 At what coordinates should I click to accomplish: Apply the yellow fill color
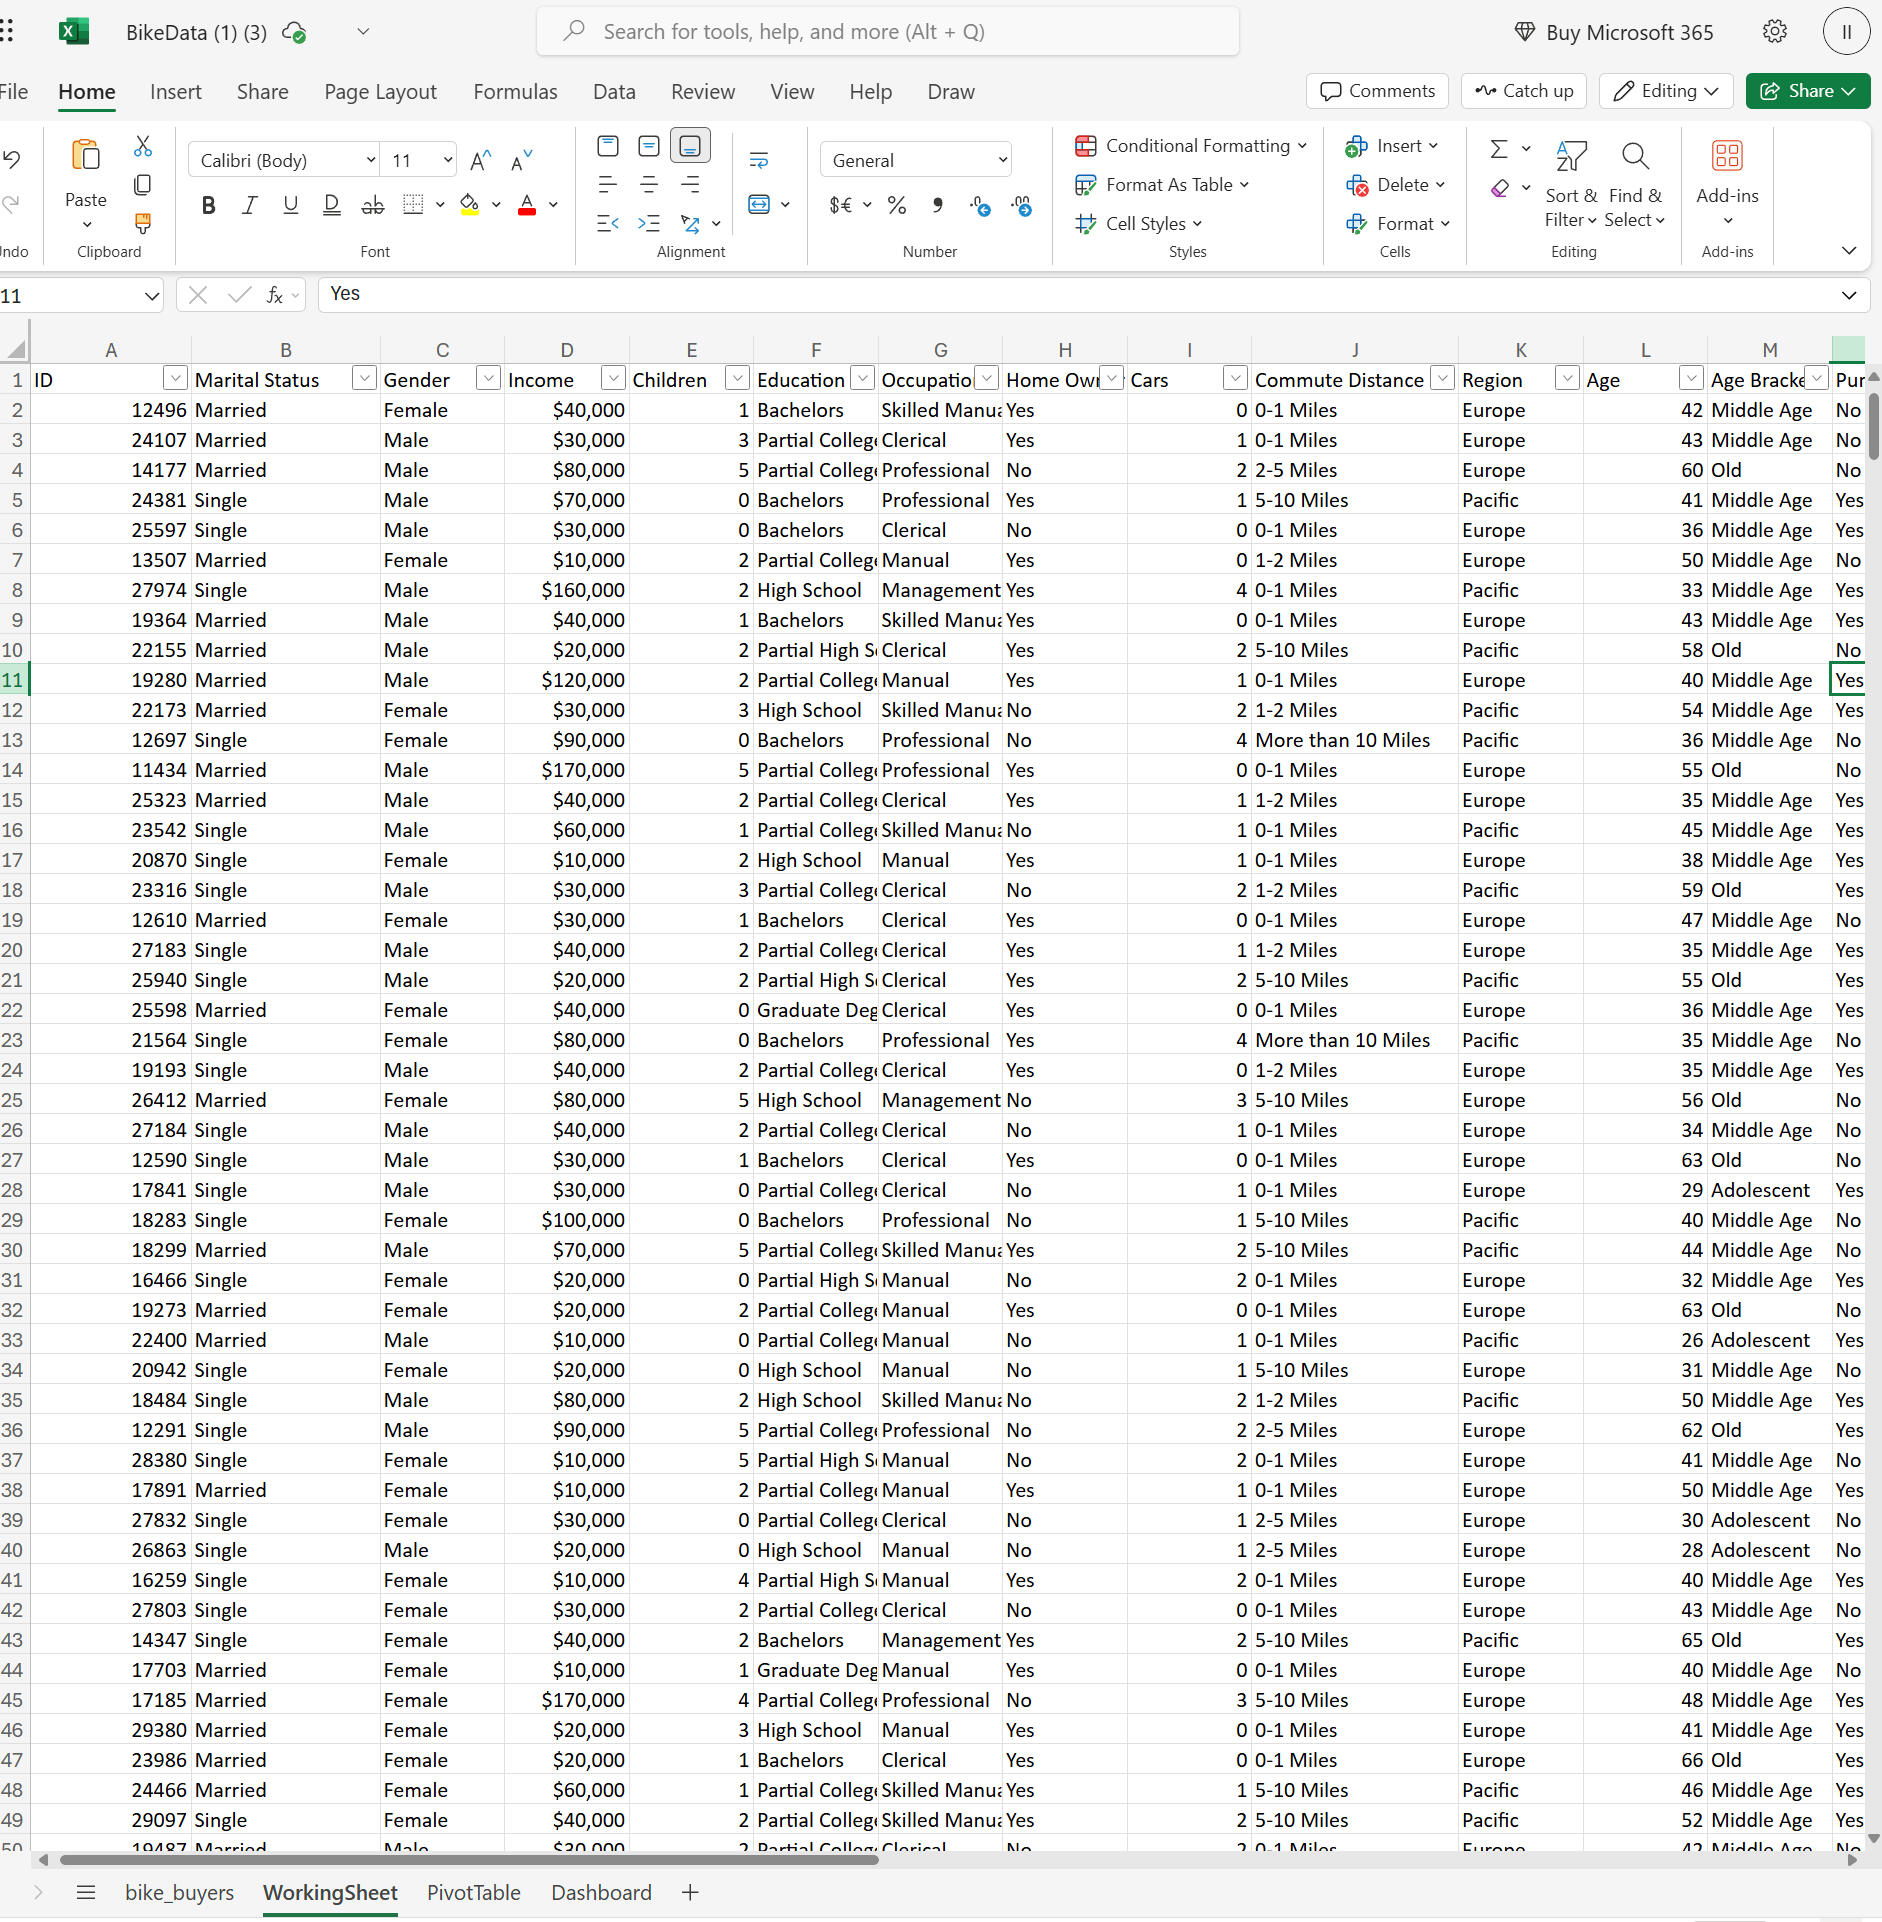(x=469, y=205)
